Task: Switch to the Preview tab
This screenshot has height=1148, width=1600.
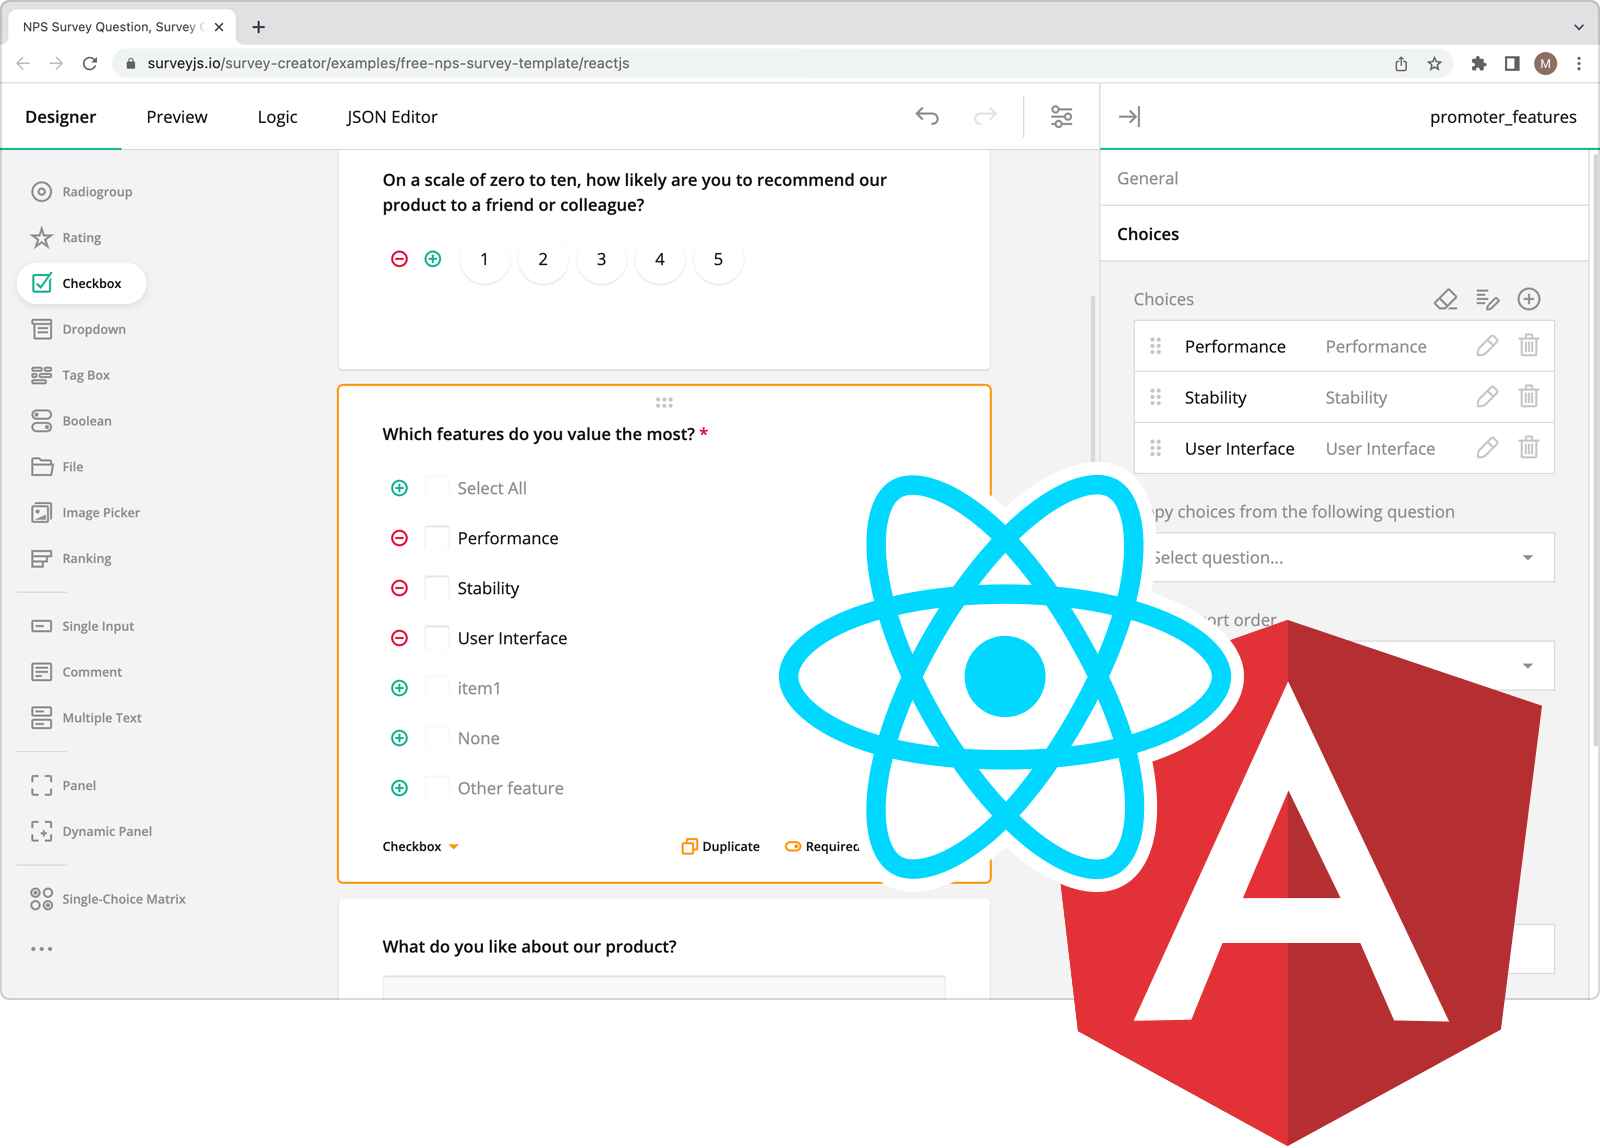Action: (177, 117)
